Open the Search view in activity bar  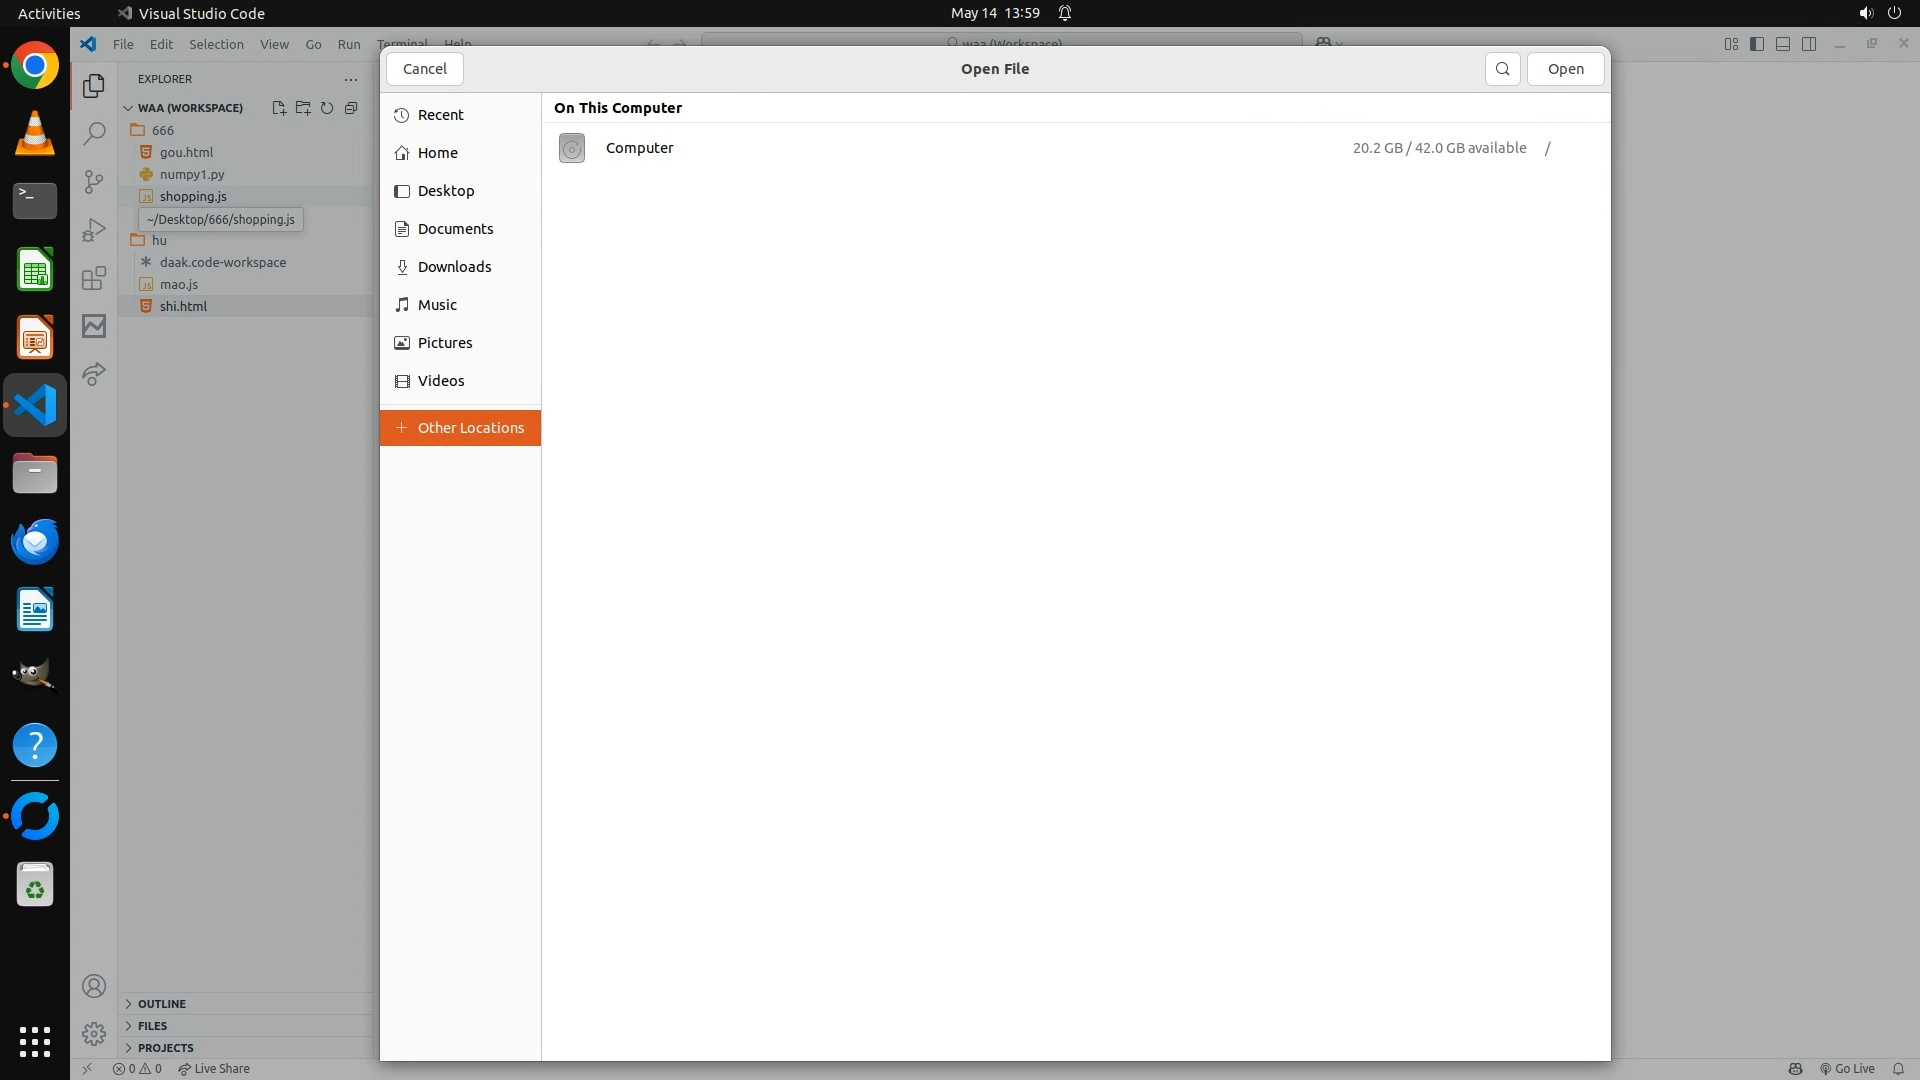pos(94,133)
